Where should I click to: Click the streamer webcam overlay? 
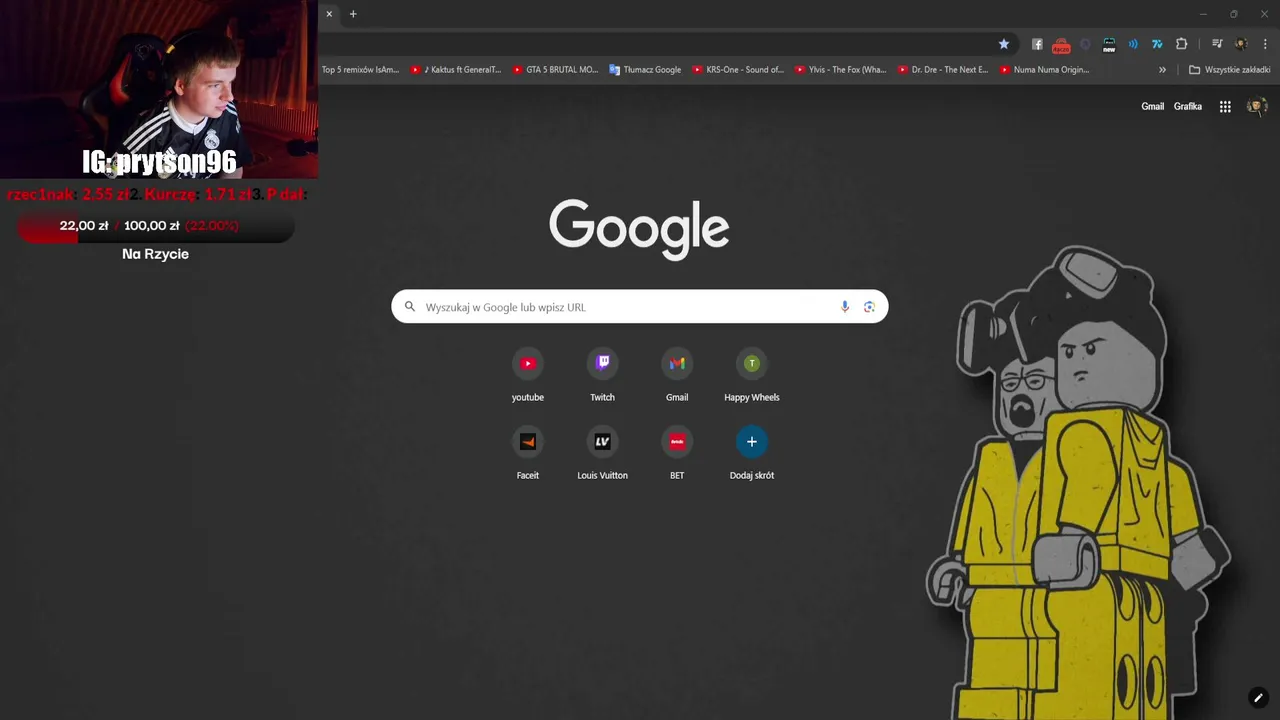(x=159, y=89)
